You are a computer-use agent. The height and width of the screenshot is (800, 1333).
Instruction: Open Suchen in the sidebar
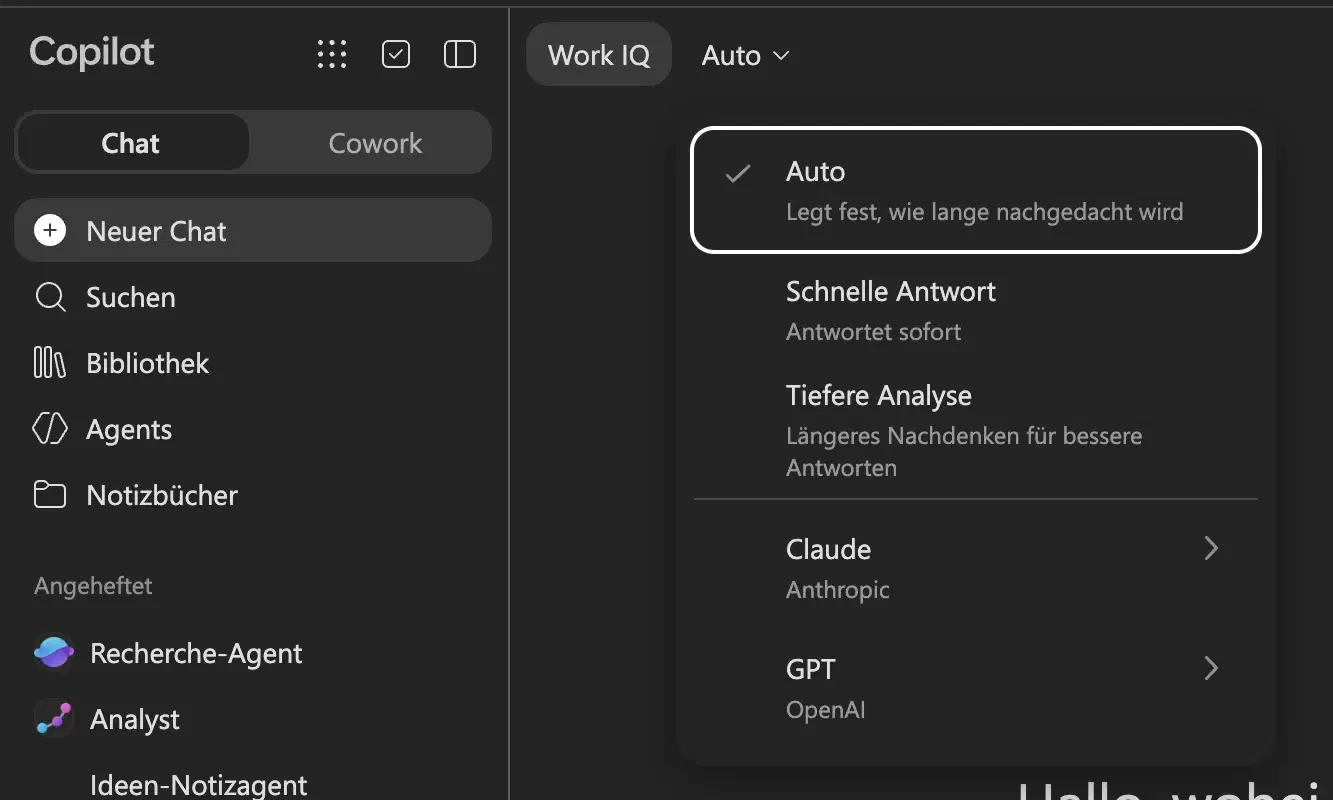click(x=253, y=297)
